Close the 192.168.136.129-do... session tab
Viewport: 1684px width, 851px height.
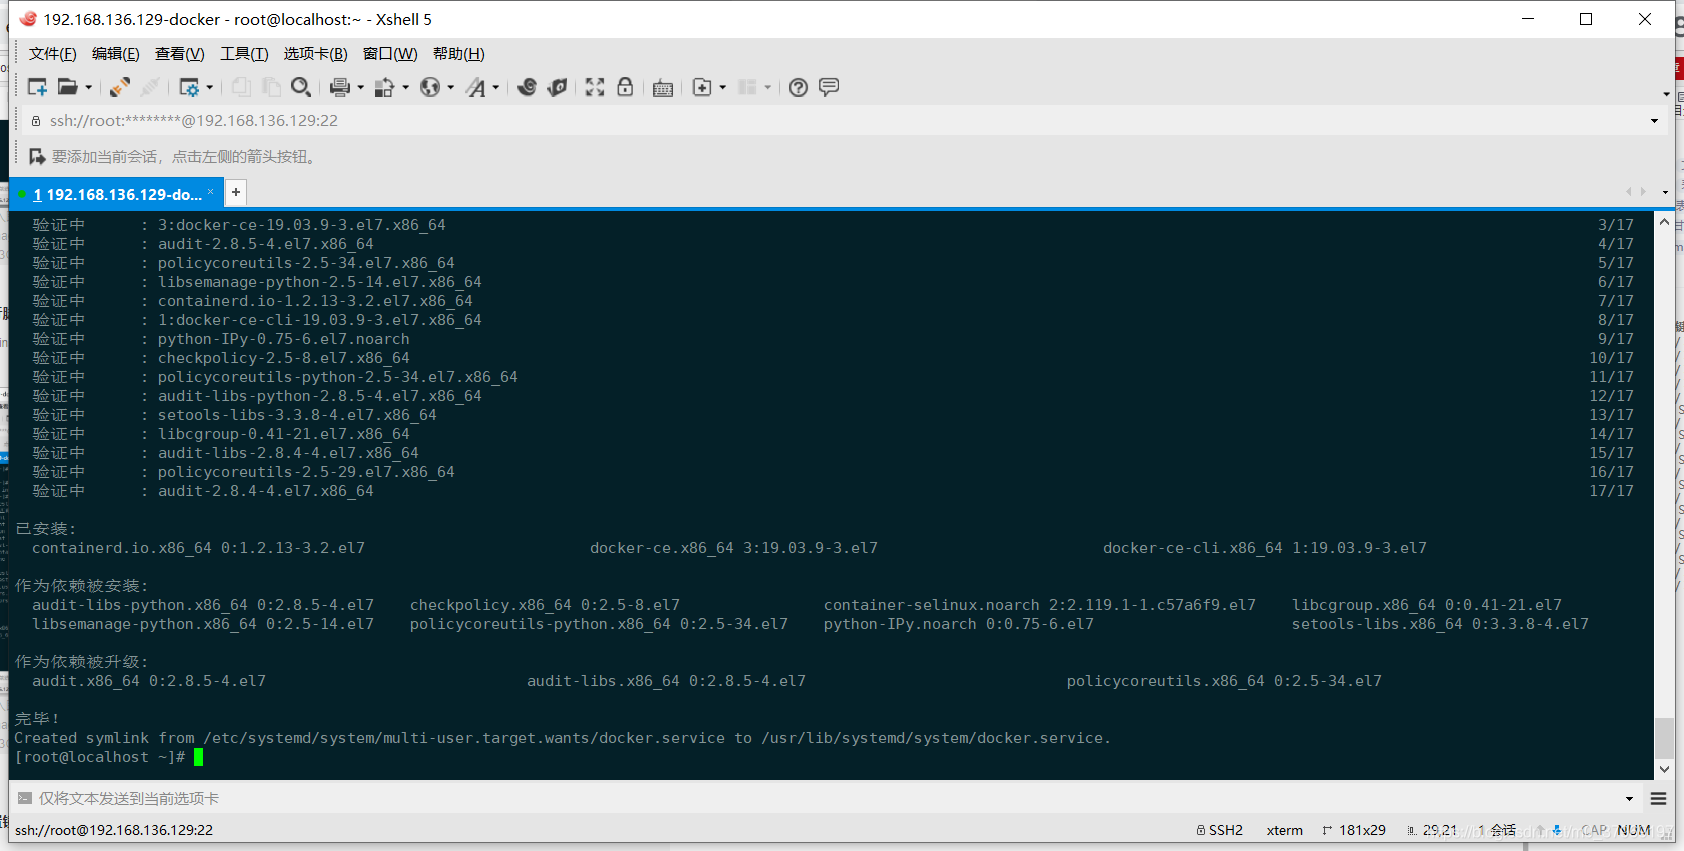tap(211, 192)
